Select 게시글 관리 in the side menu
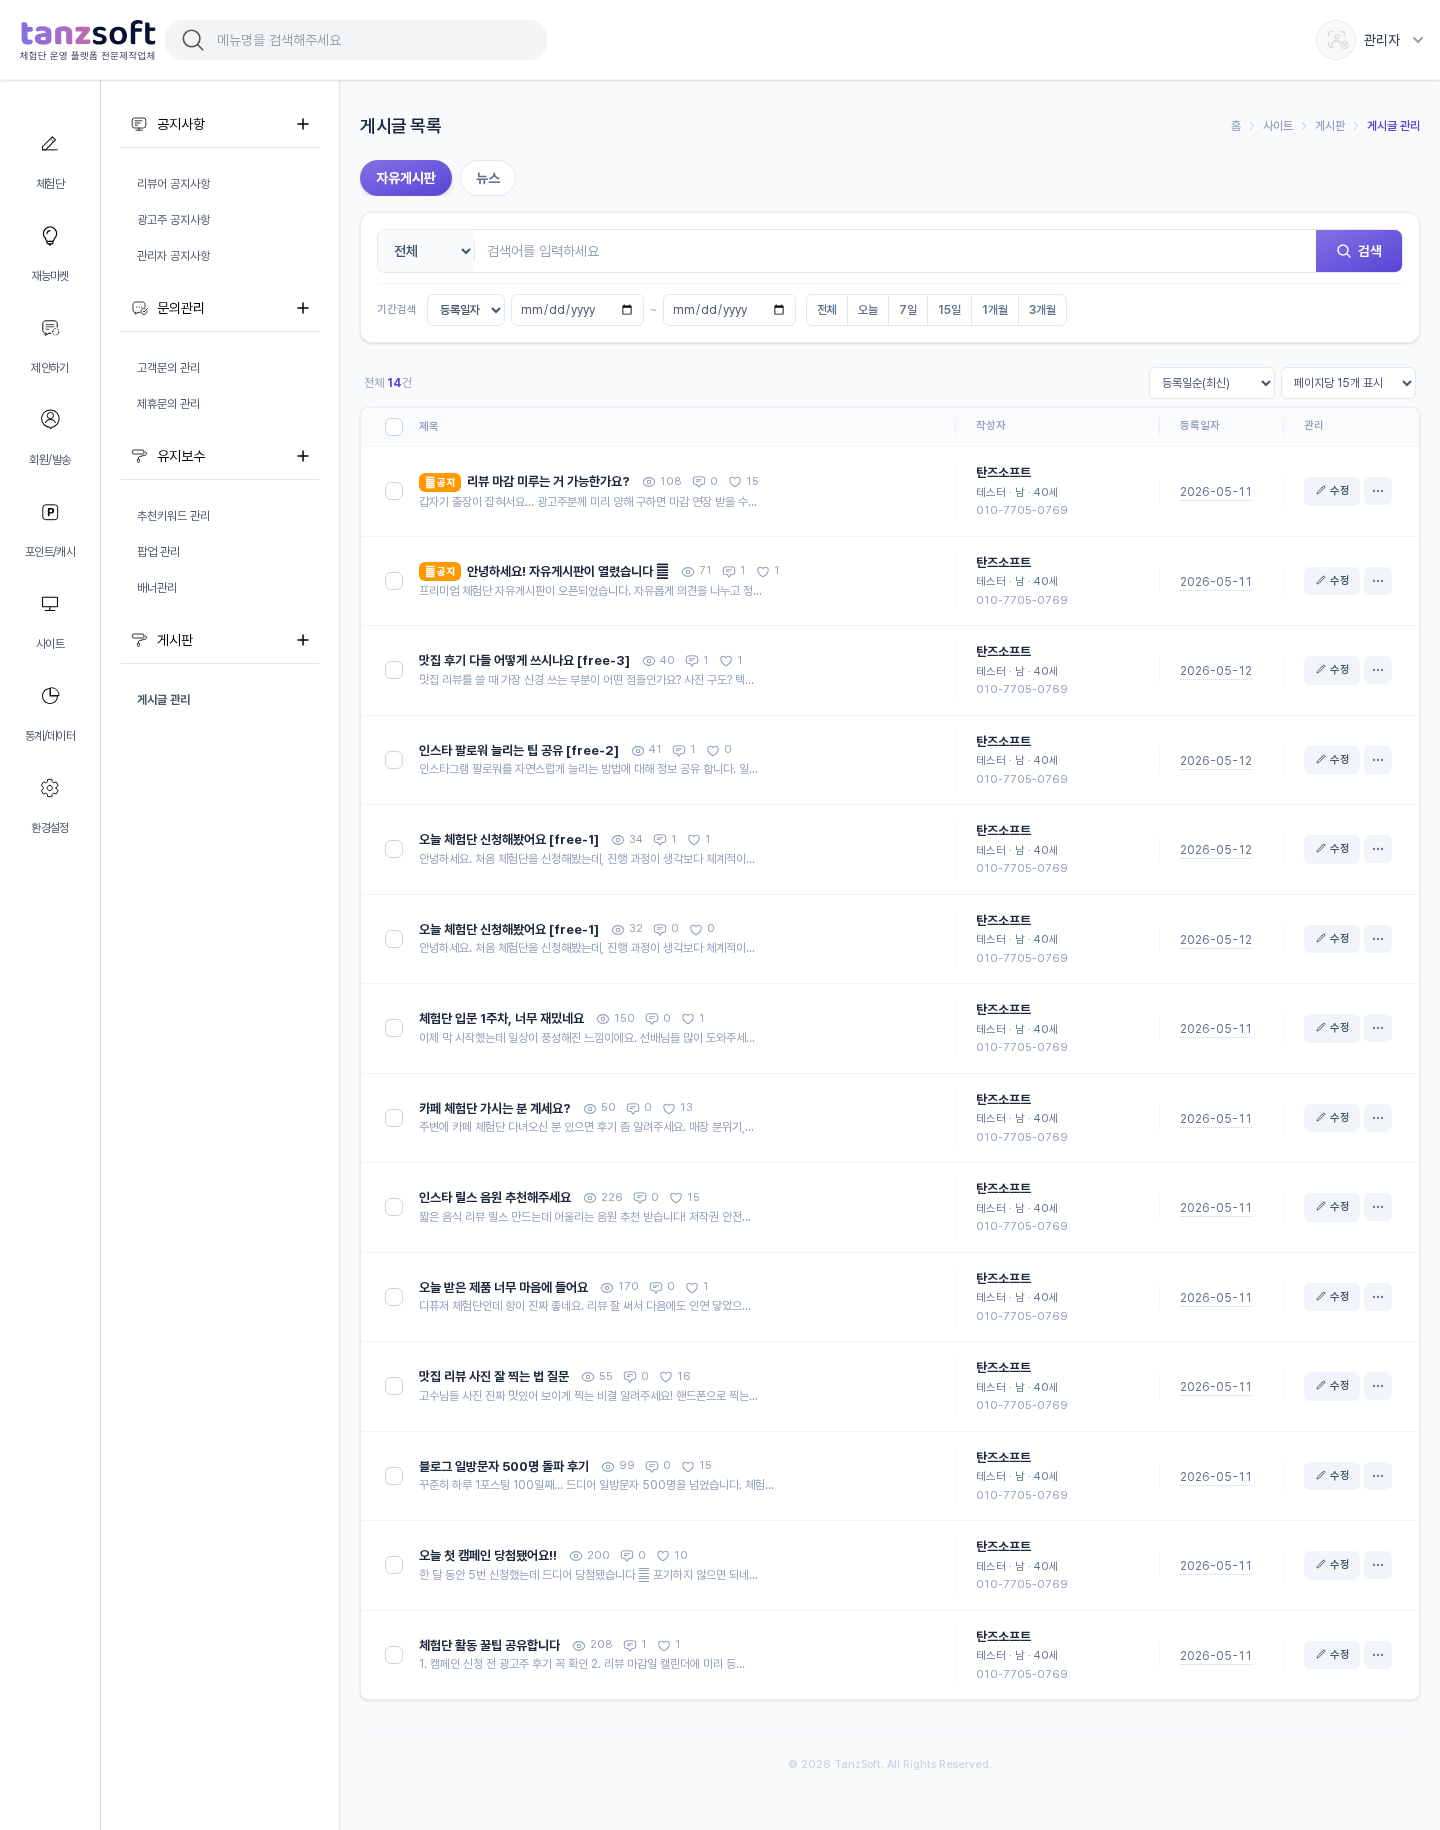Screen dimensions: 1440x1830 point(164,700)
